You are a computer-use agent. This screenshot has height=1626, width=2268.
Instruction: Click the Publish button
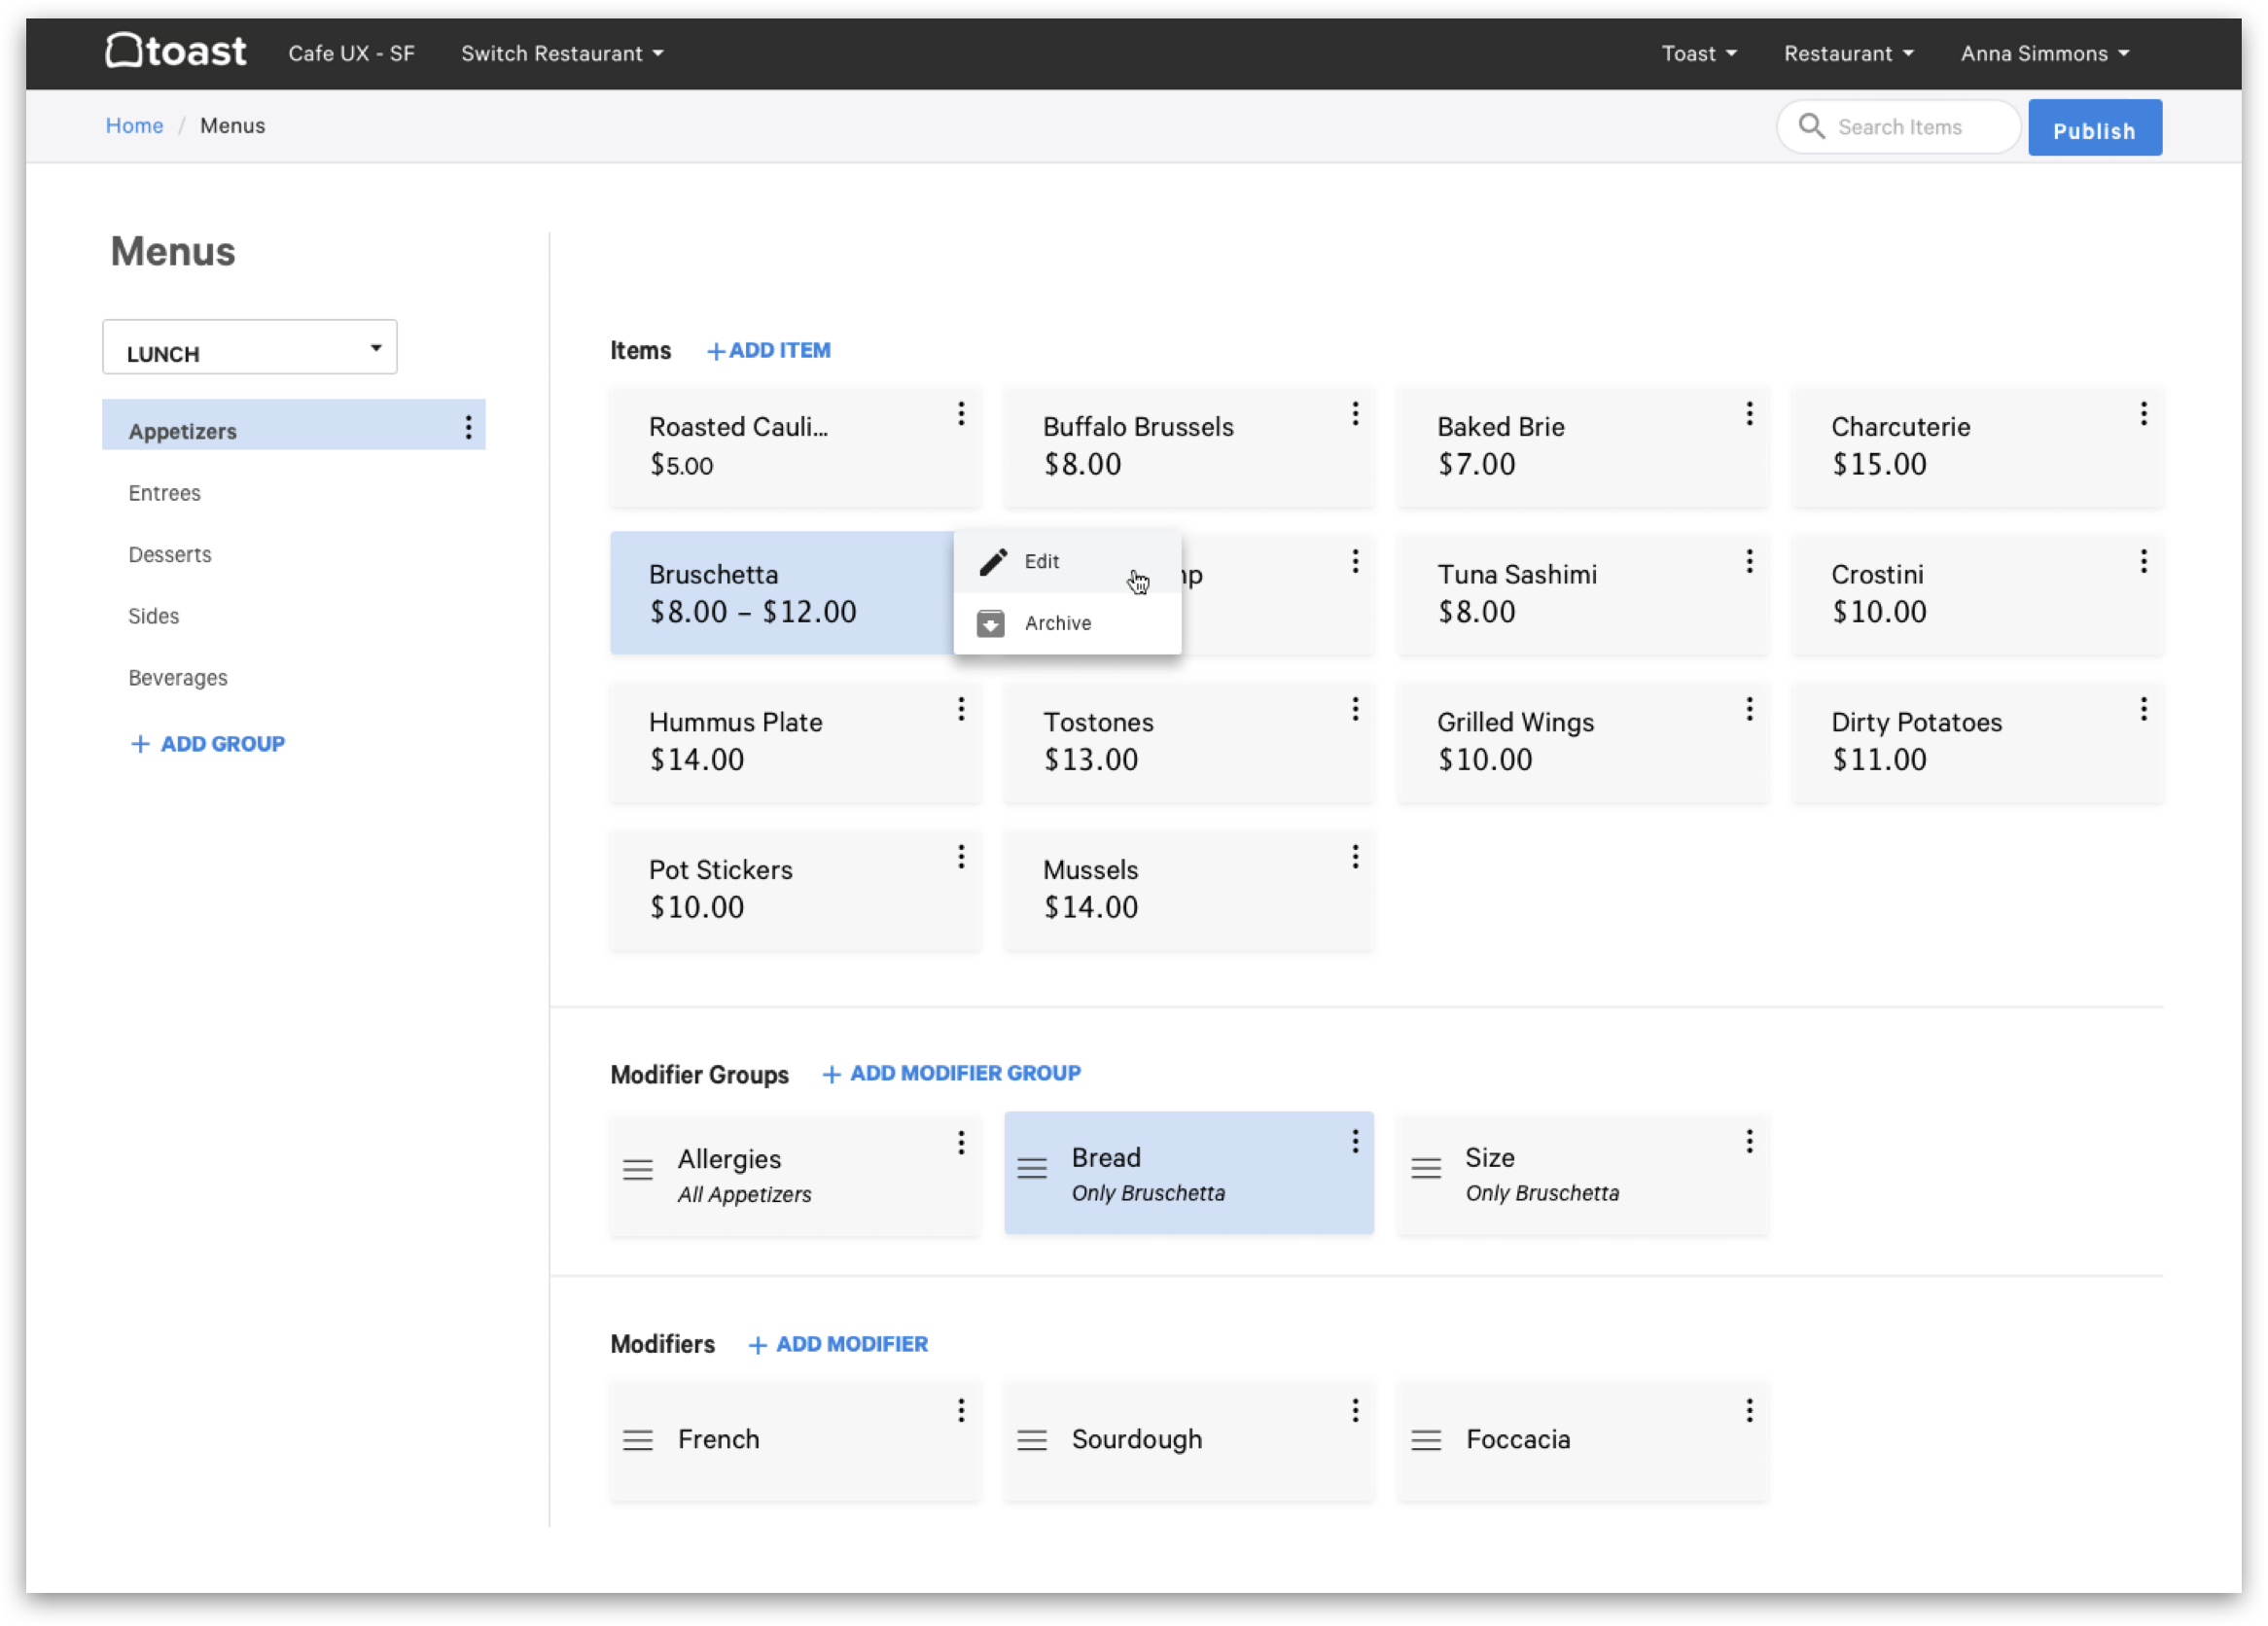[x=2094, y=128]
